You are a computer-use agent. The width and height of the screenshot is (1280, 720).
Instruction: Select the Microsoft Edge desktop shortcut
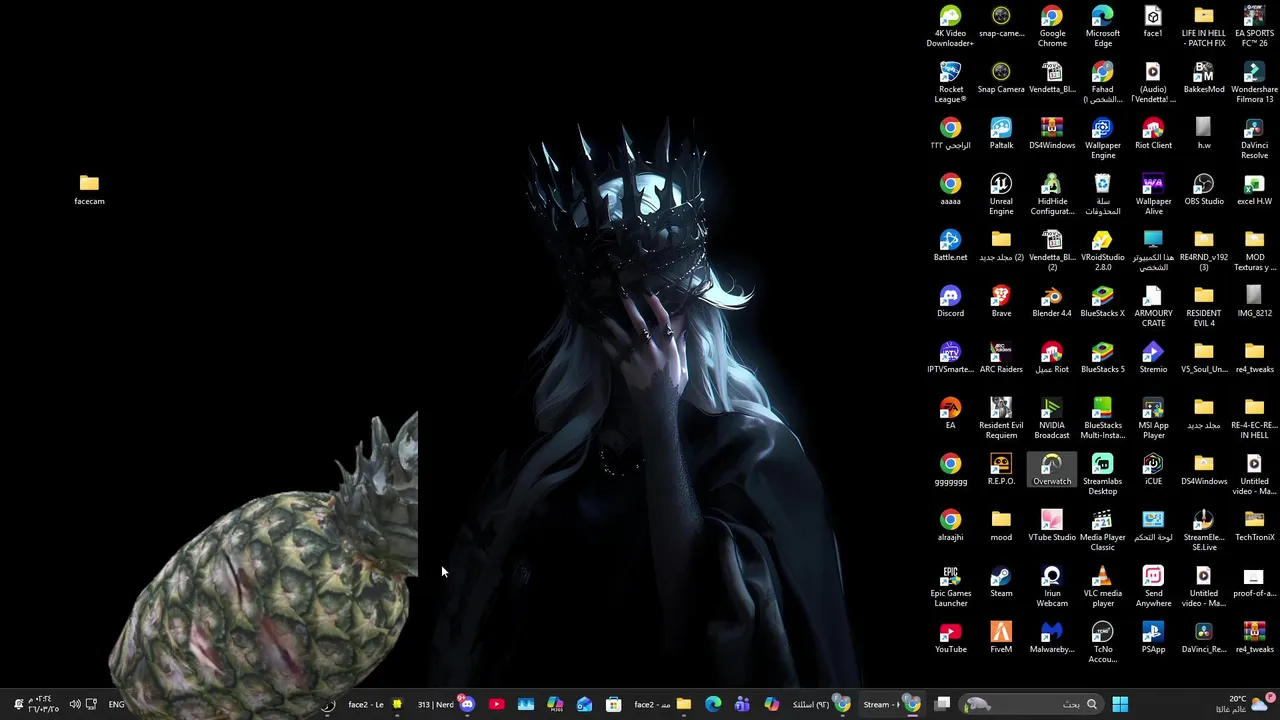coord(1102,26)
